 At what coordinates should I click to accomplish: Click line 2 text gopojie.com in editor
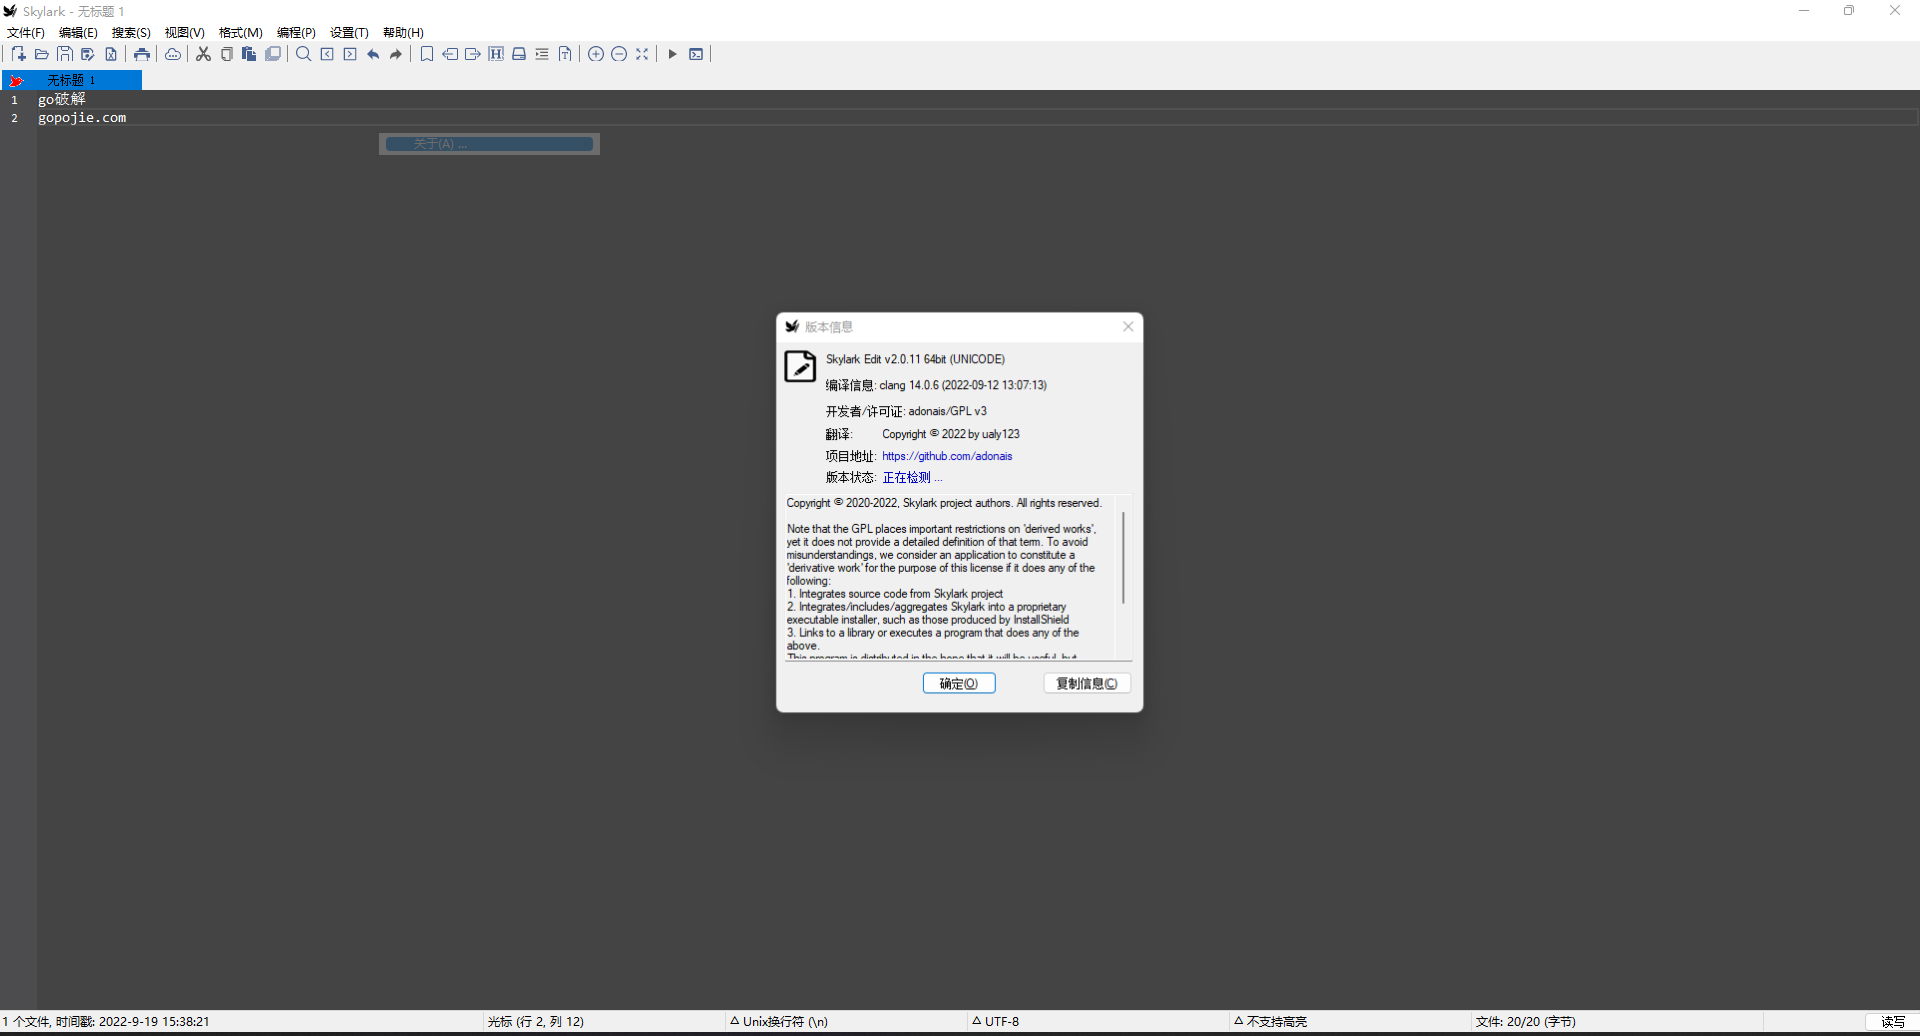[x=82, y=118]
